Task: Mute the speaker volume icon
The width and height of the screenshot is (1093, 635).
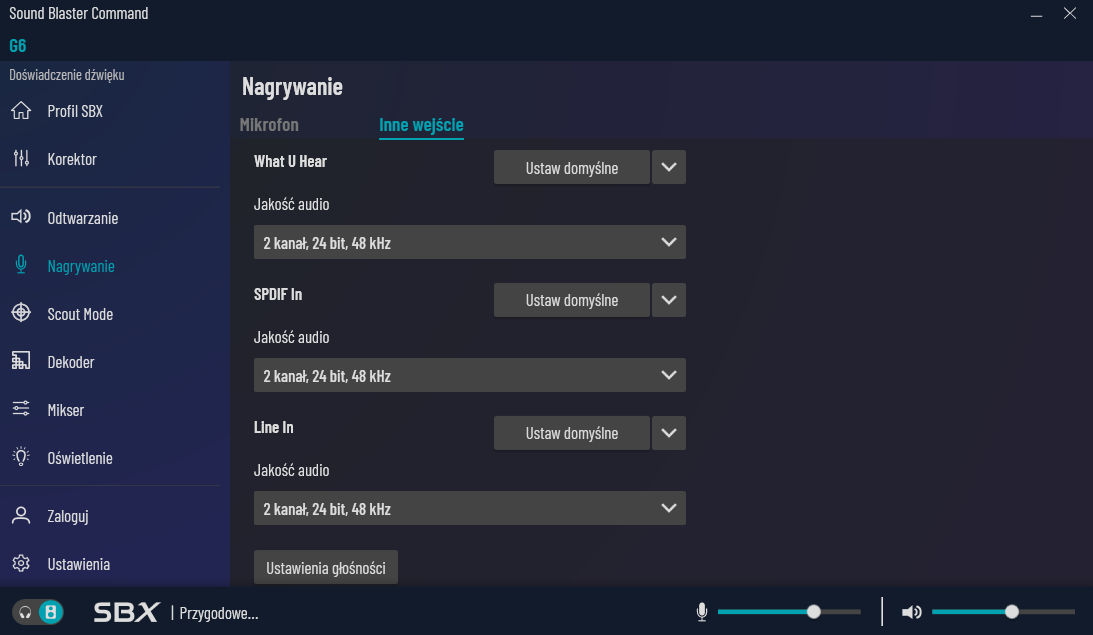Action: (911, 612)
